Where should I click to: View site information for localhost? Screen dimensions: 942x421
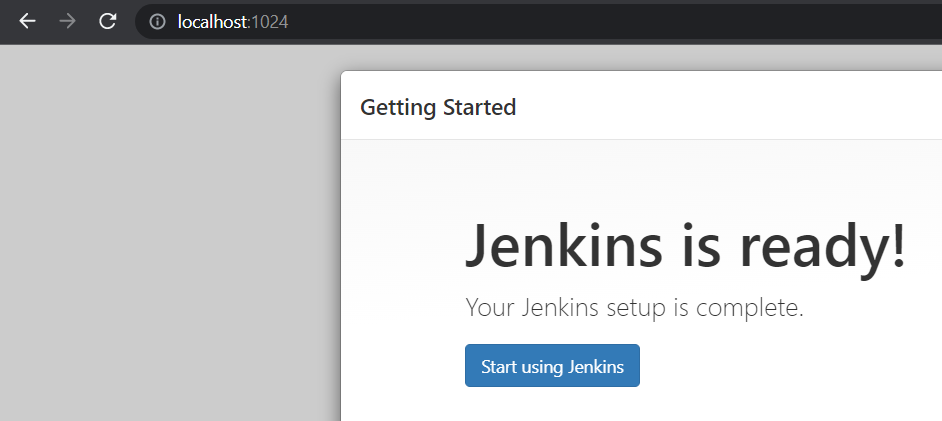pyautogui.click(x=157, y=21)
